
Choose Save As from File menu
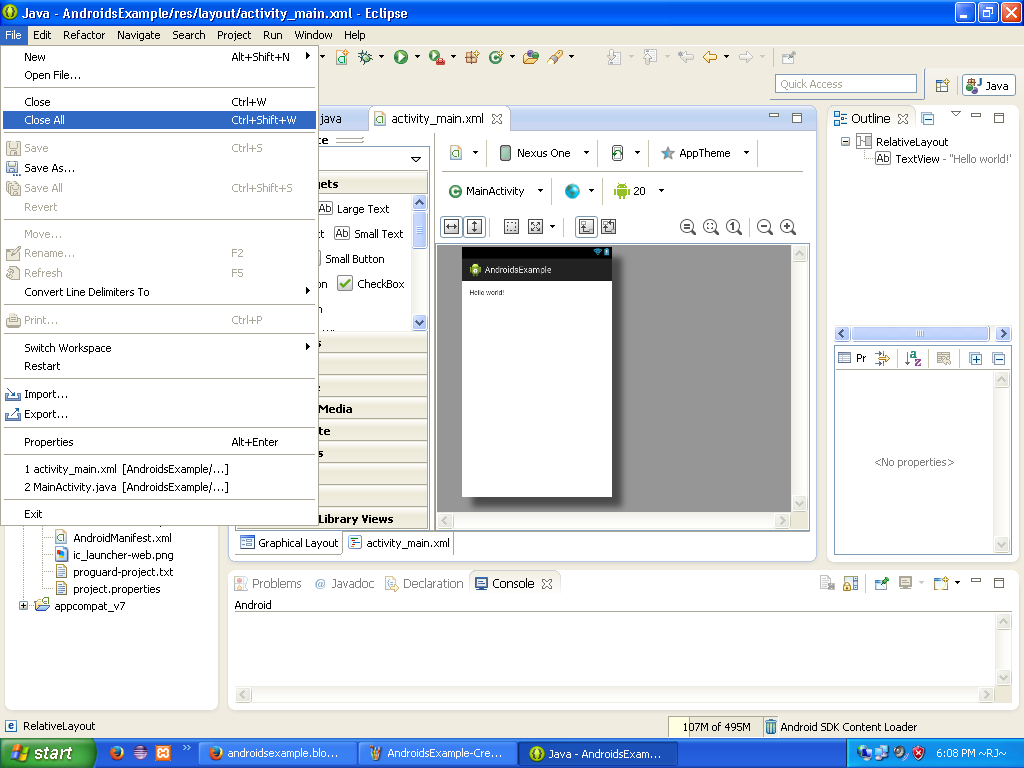pyautogui.click(x=159, y=168)
